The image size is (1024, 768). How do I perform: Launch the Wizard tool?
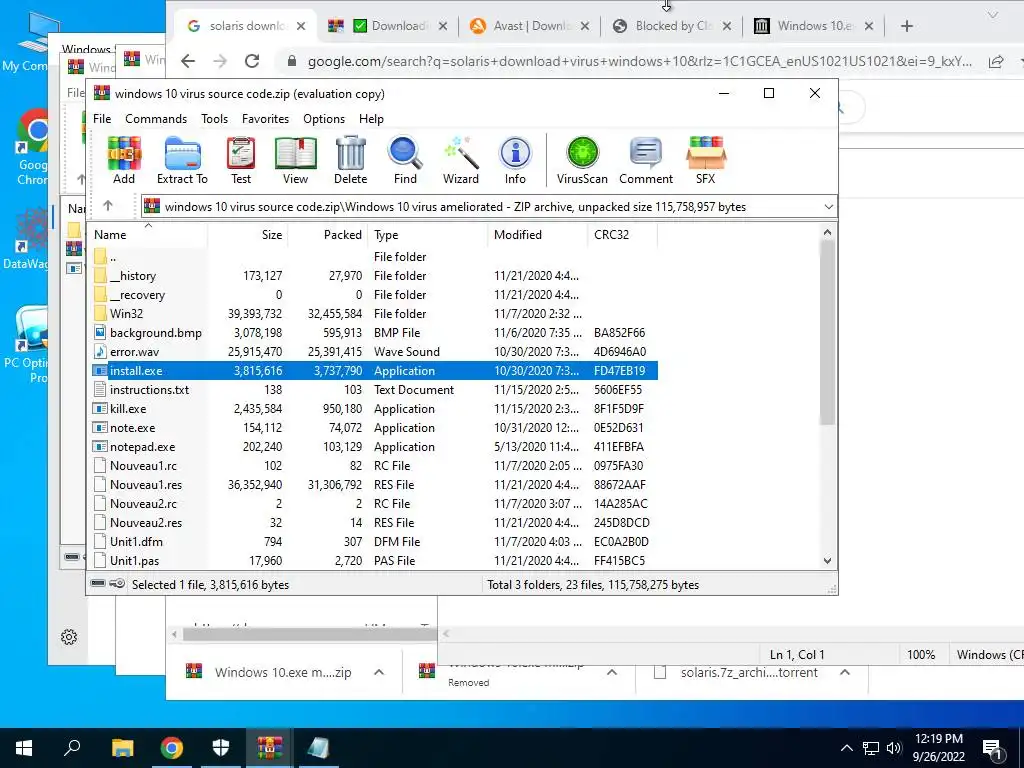coord(461,161)
